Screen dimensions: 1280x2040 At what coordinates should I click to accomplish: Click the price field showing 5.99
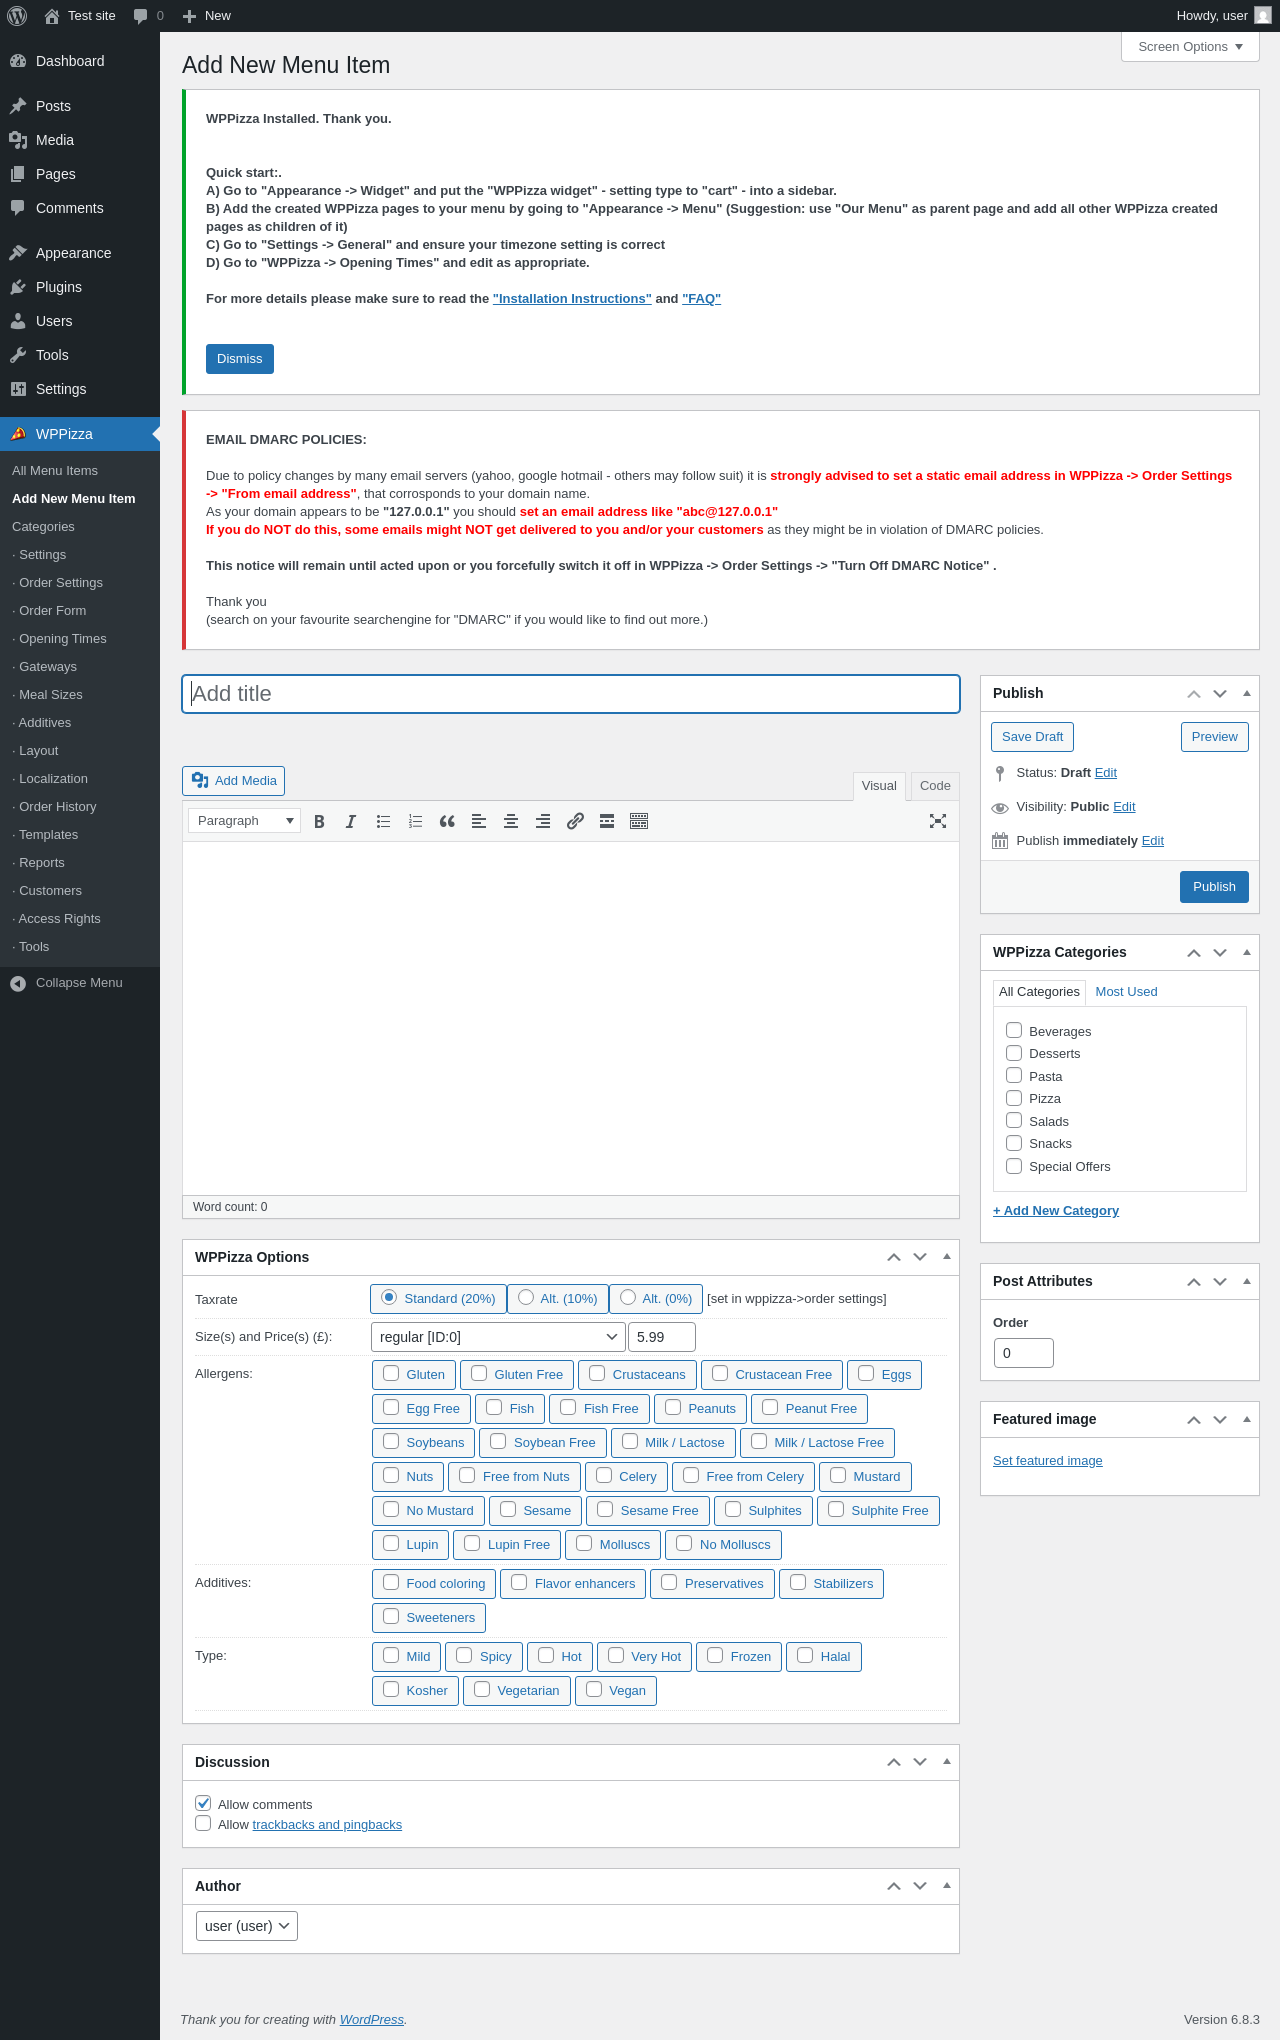click(662, 1337)
